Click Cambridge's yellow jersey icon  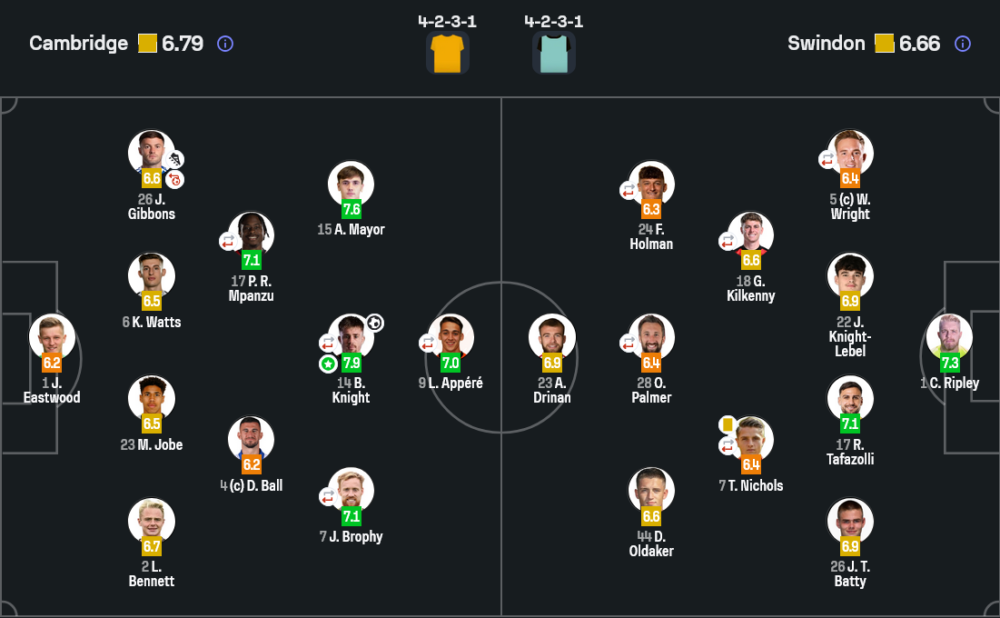[447, 53]
